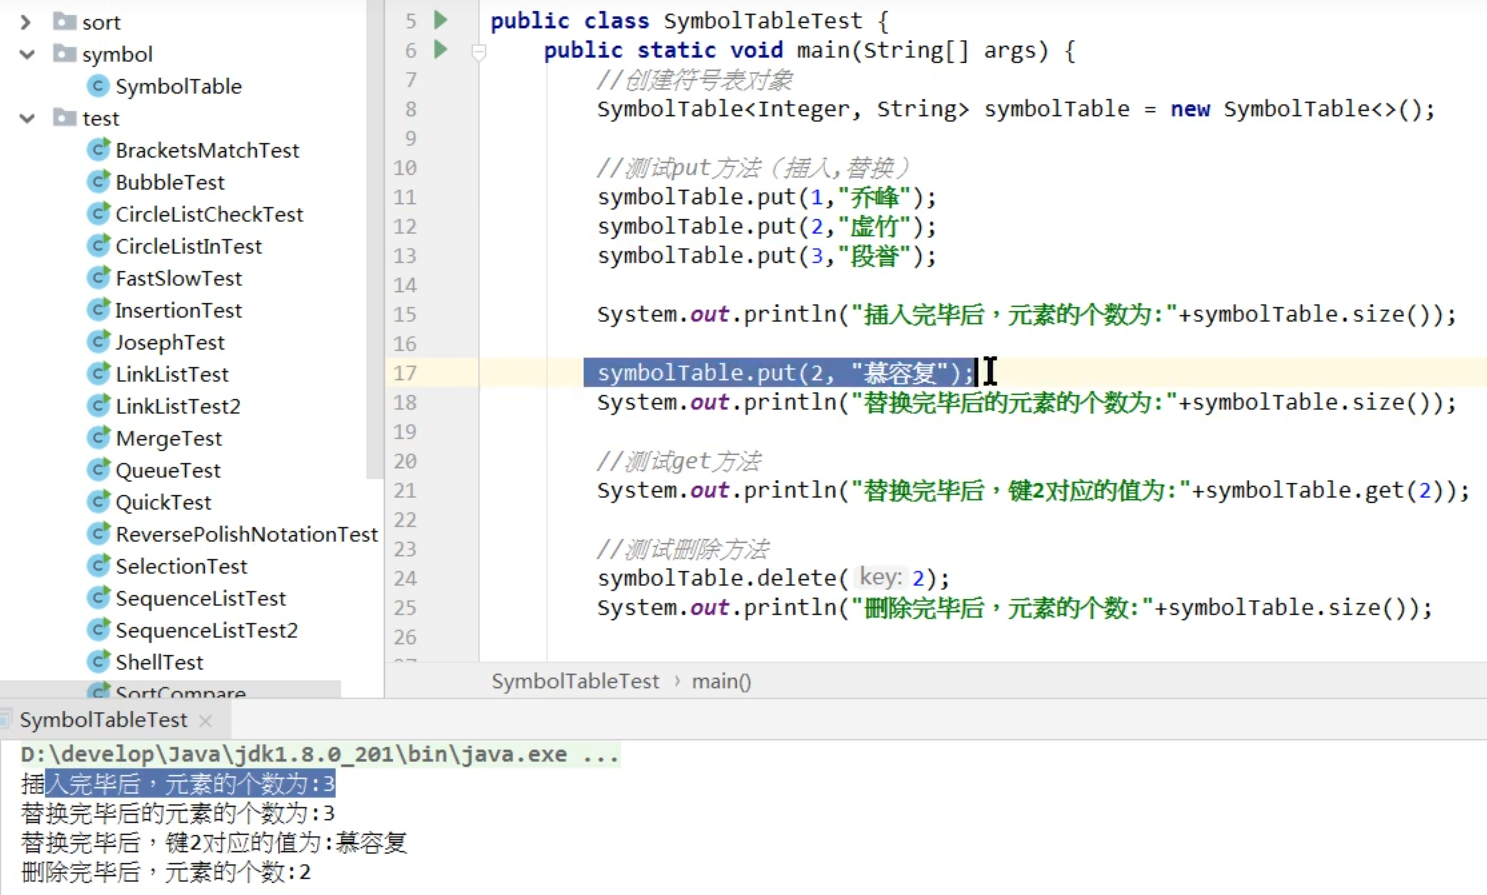Select SequenceListTest2 in project tree
The width and height of the screenshot is (1487, 895).
coord(206,630)
